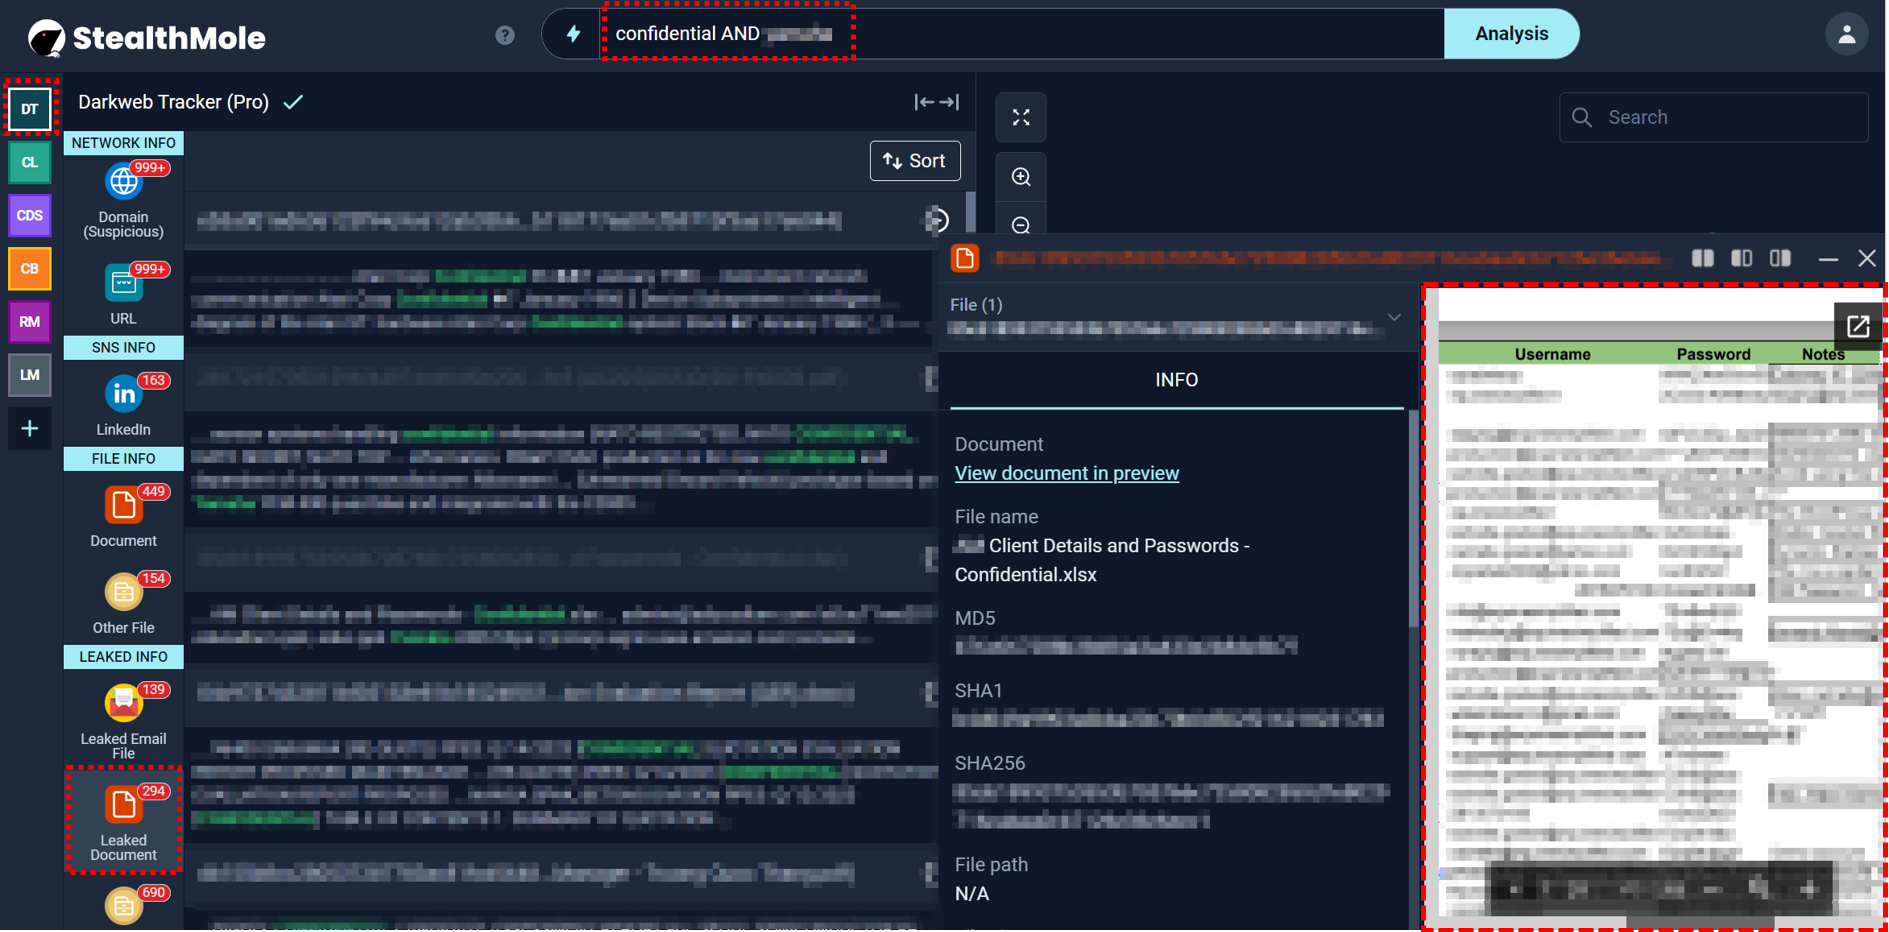Open the CDS module in sidebar

(30, 215)
